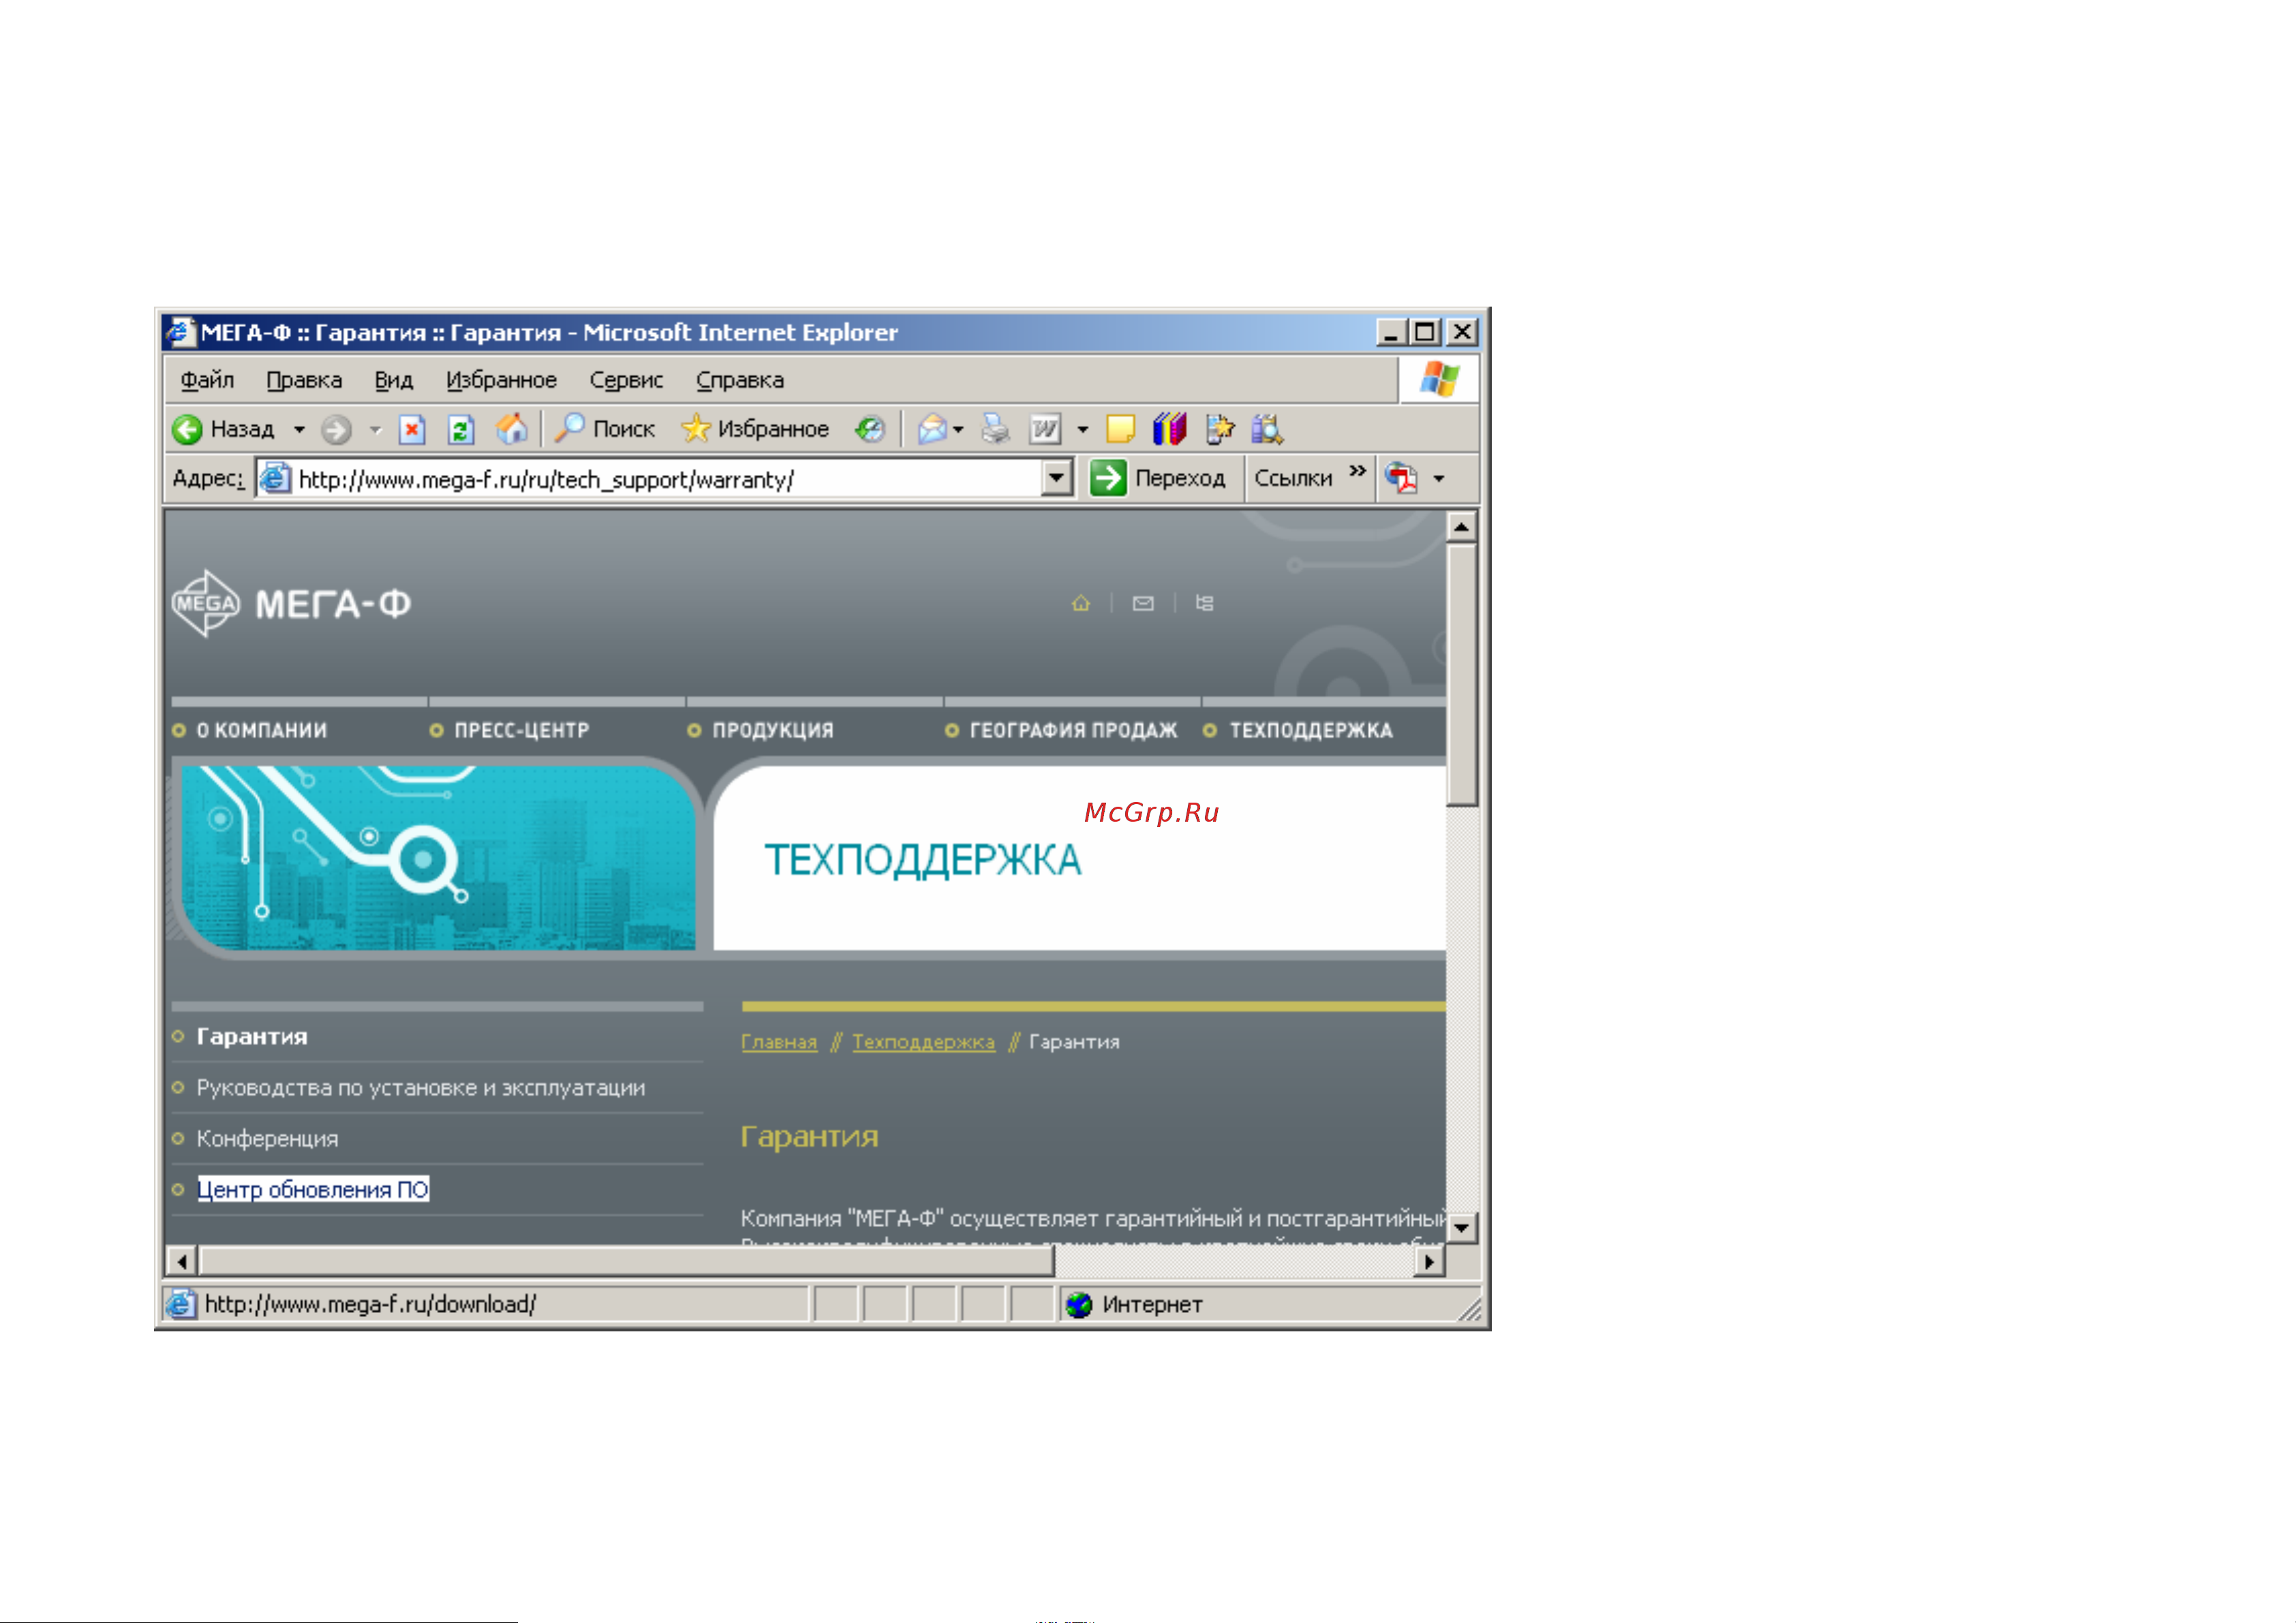This screenshot has height=1623, width=2296.
Task: Open the Справка menu
Action: [740, 380]
